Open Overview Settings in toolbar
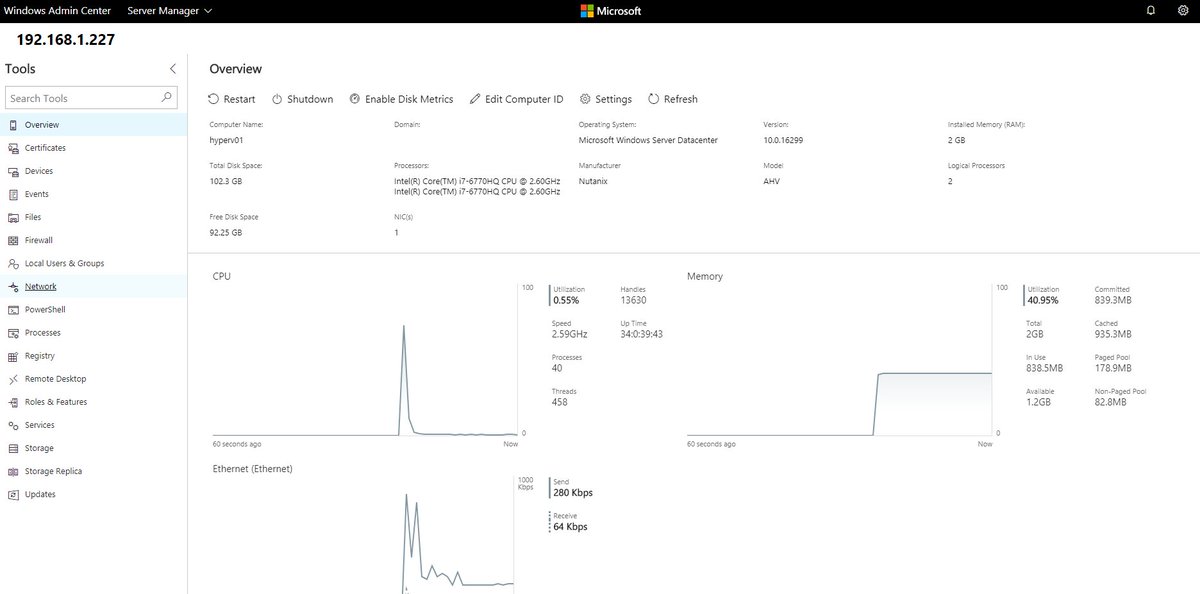The image size is (1200, 594). point(606,99)
